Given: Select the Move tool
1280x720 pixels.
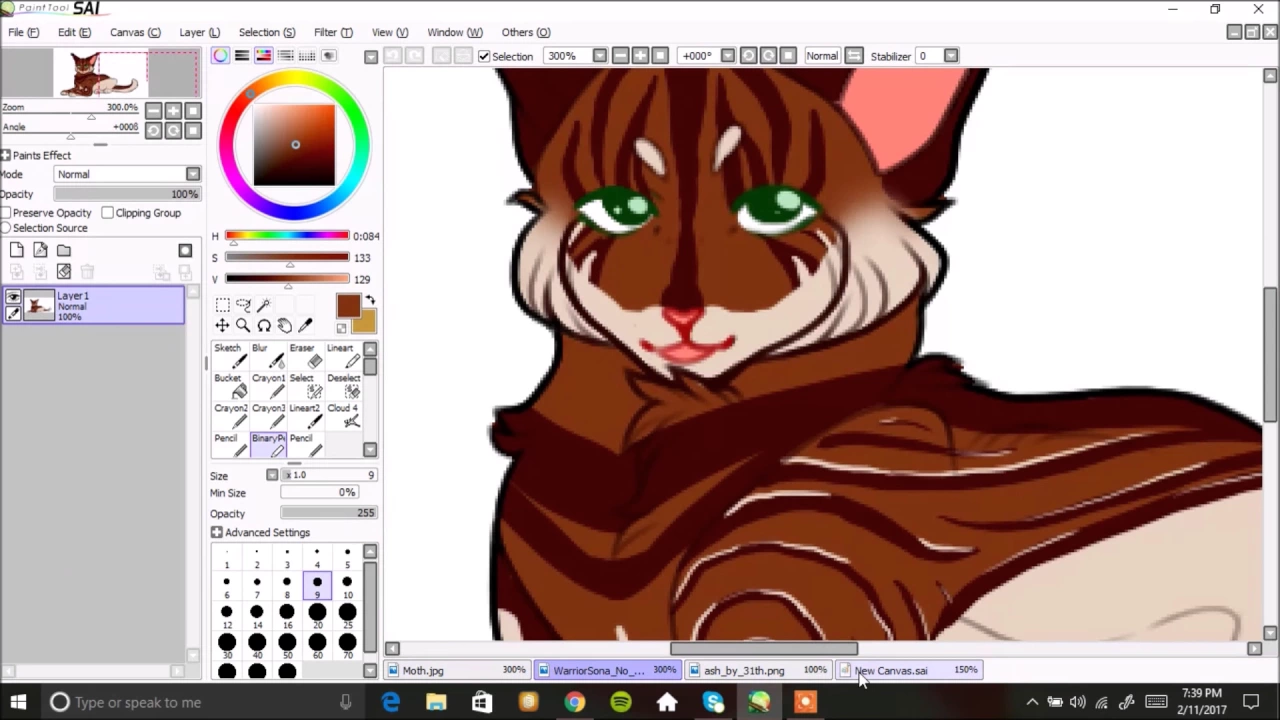Looking at the screenshot, I should (x=223, y=326).
